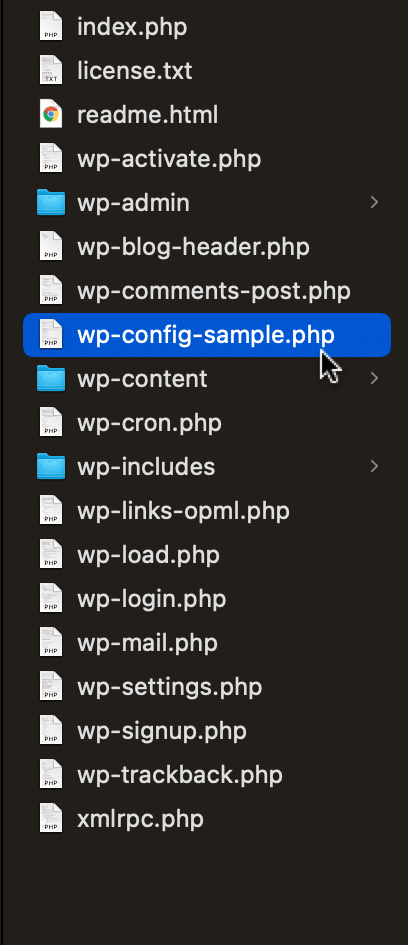Image resolution: width=408 pixels, height=945 pixels.
Task: Select the wp-links-opml.php file
Action: pos(183,511)
